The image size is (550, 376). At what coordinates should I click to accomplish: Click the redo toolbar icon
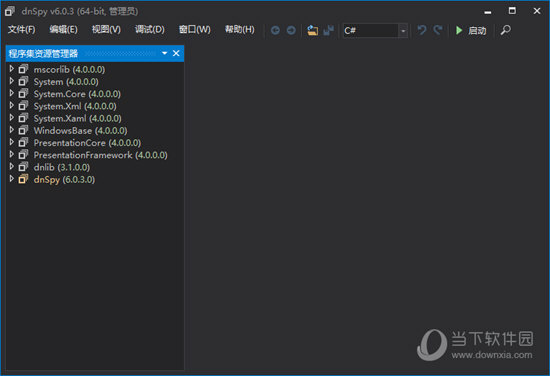click(437, 30)
